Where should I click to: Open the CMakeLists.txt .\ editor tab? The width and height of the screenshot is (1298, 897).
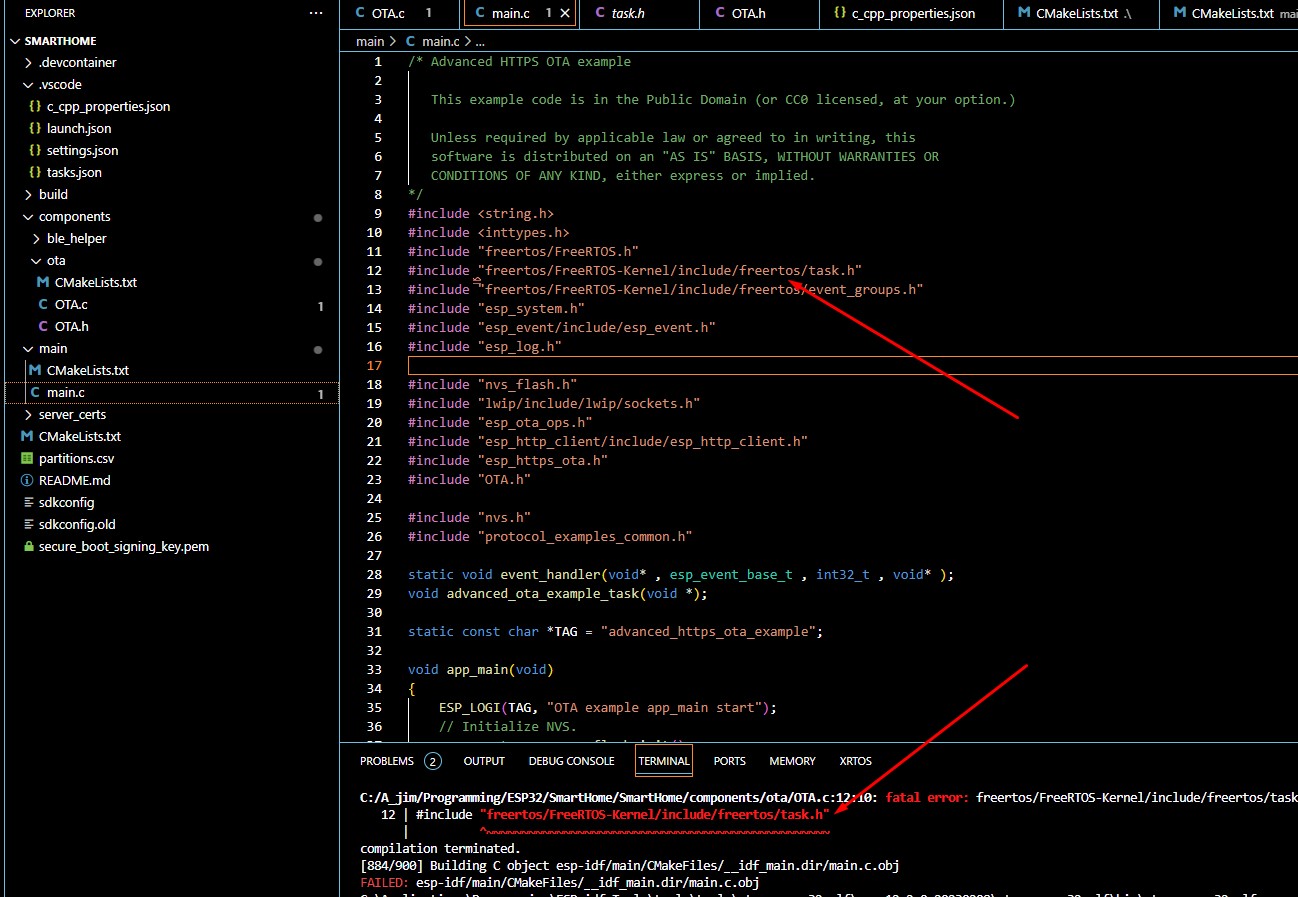tap(1080, 13)
